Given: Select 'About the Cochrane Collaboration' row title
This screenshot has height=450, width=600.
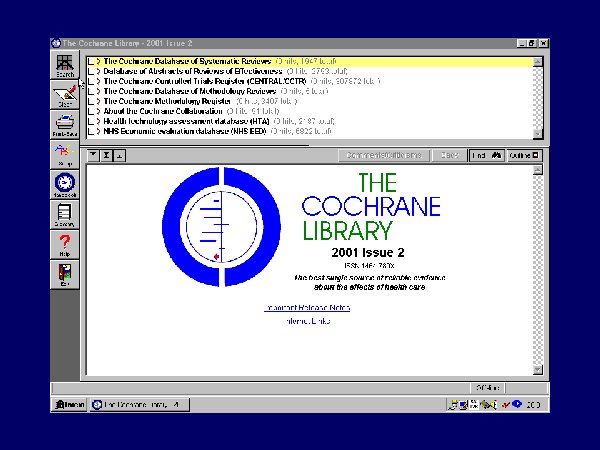Looking at the screenshot, I should click(163, 111).
